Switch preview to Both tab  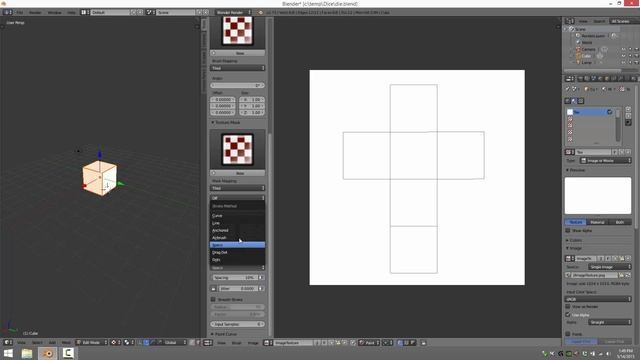coord(620,222)
